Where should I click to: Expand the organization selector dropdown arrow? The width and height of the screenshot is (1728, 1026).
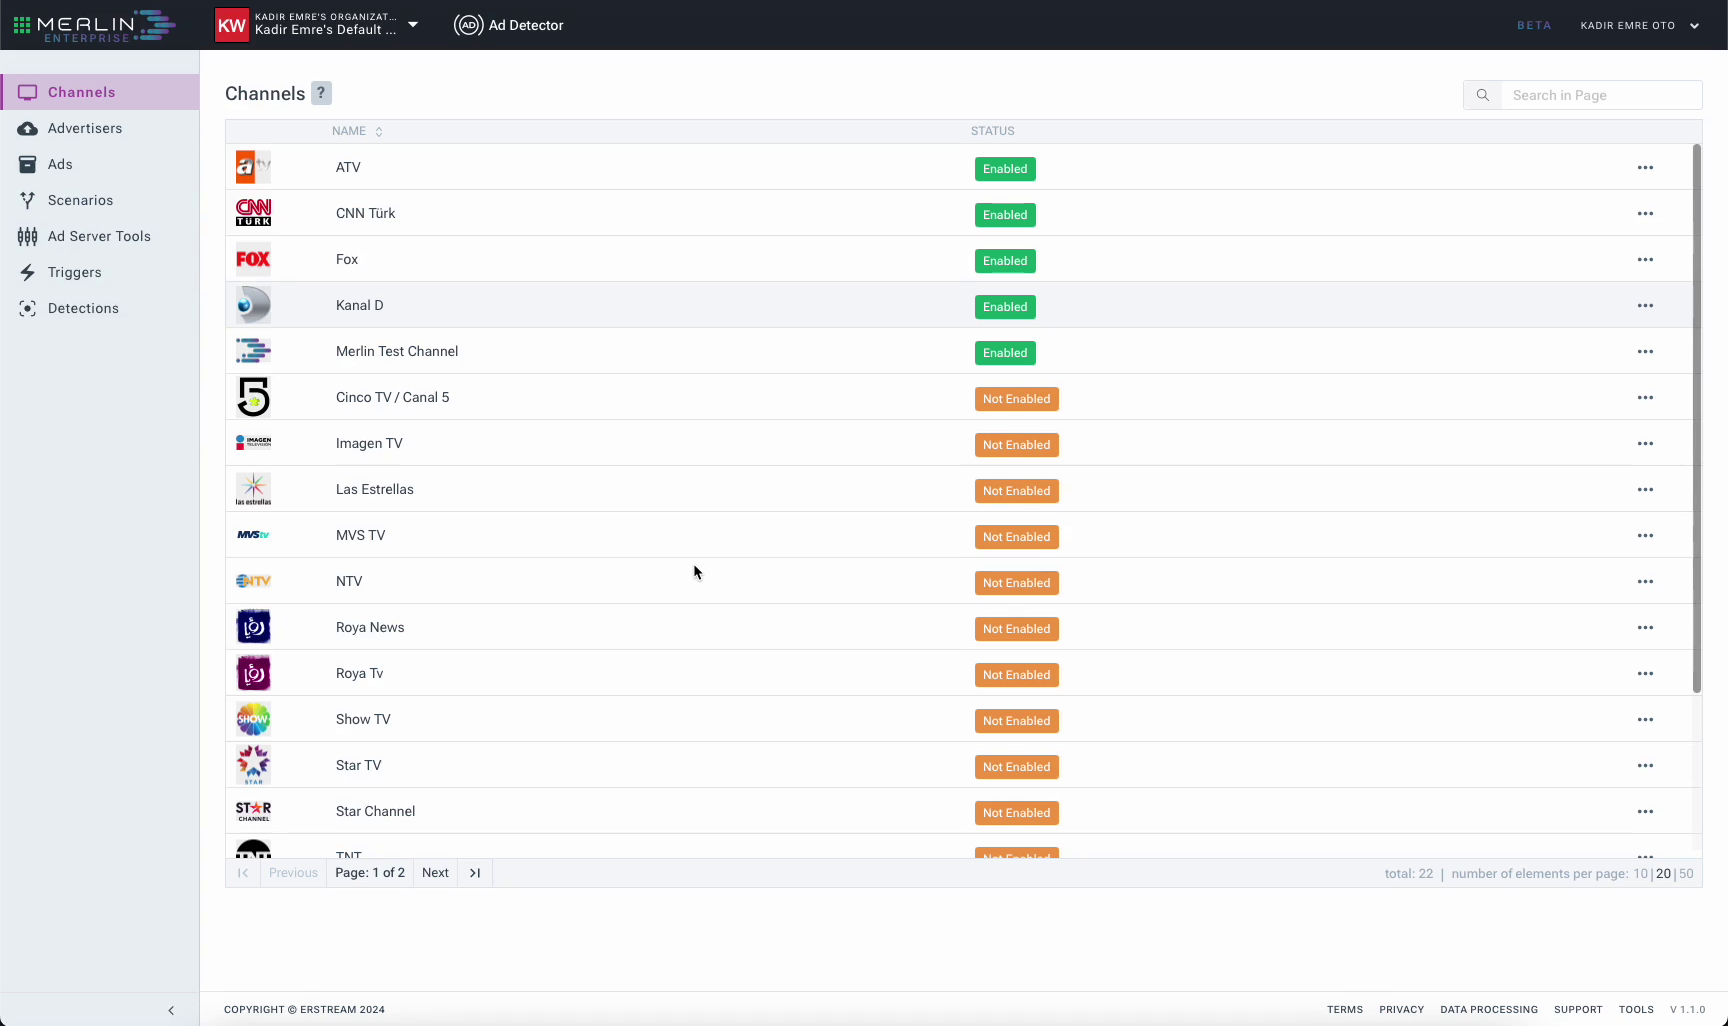click(413, 24)
